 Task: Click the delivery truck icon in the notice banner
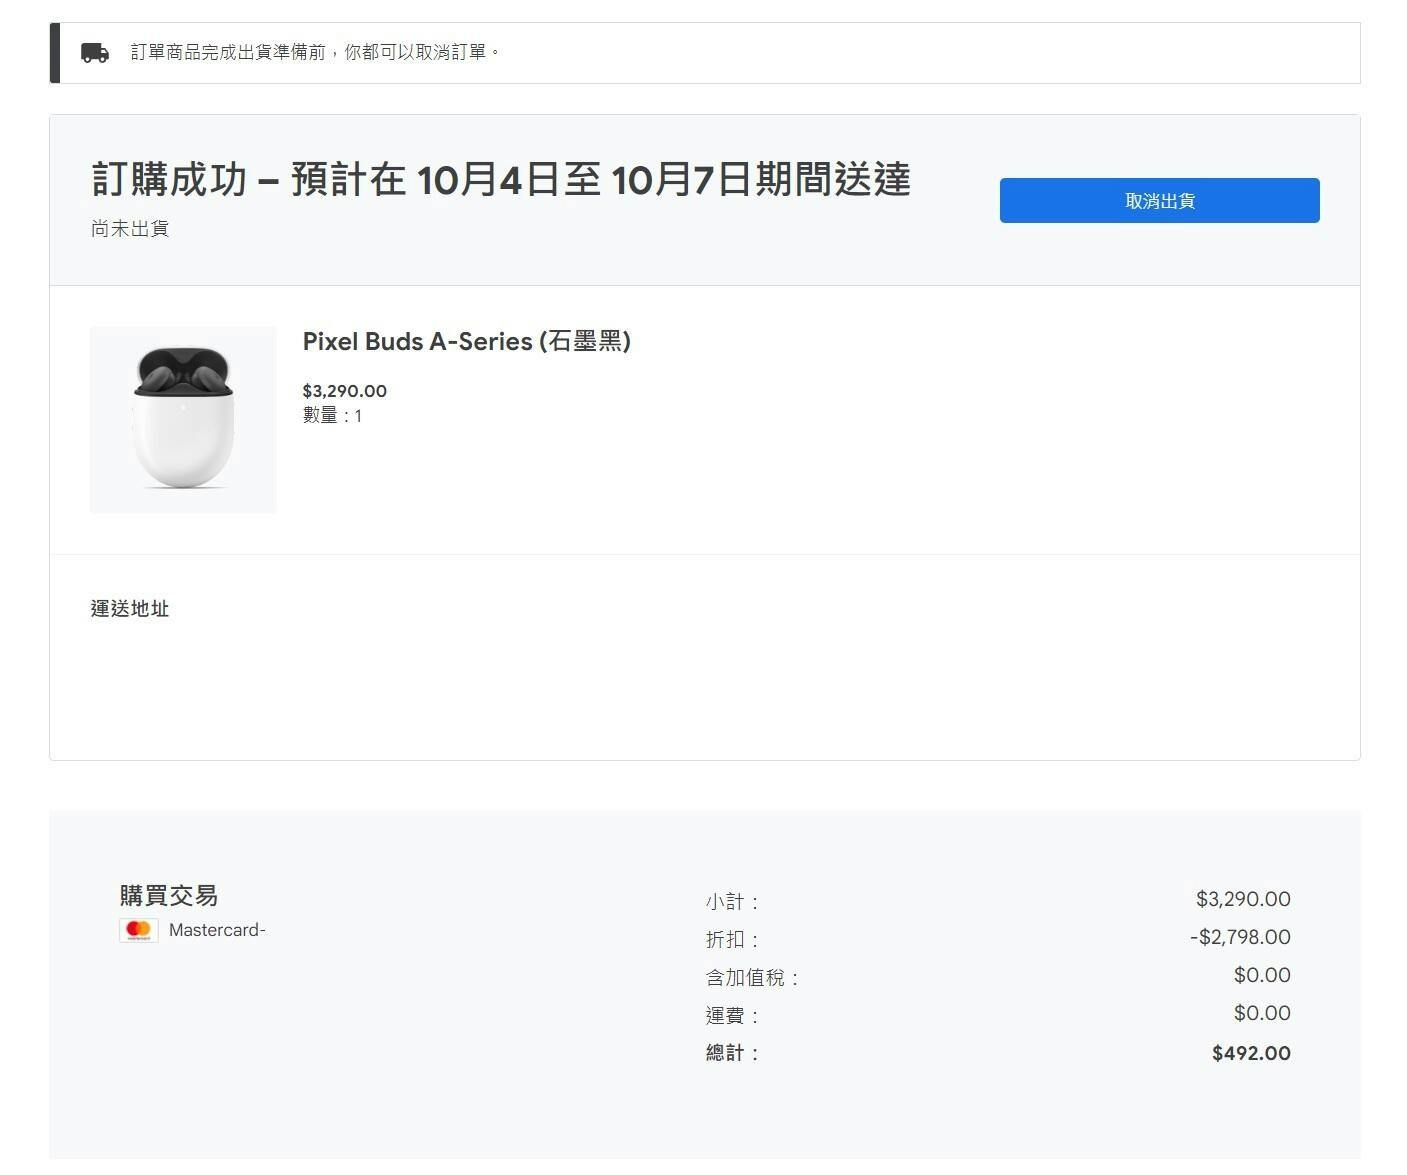[95, 53]
